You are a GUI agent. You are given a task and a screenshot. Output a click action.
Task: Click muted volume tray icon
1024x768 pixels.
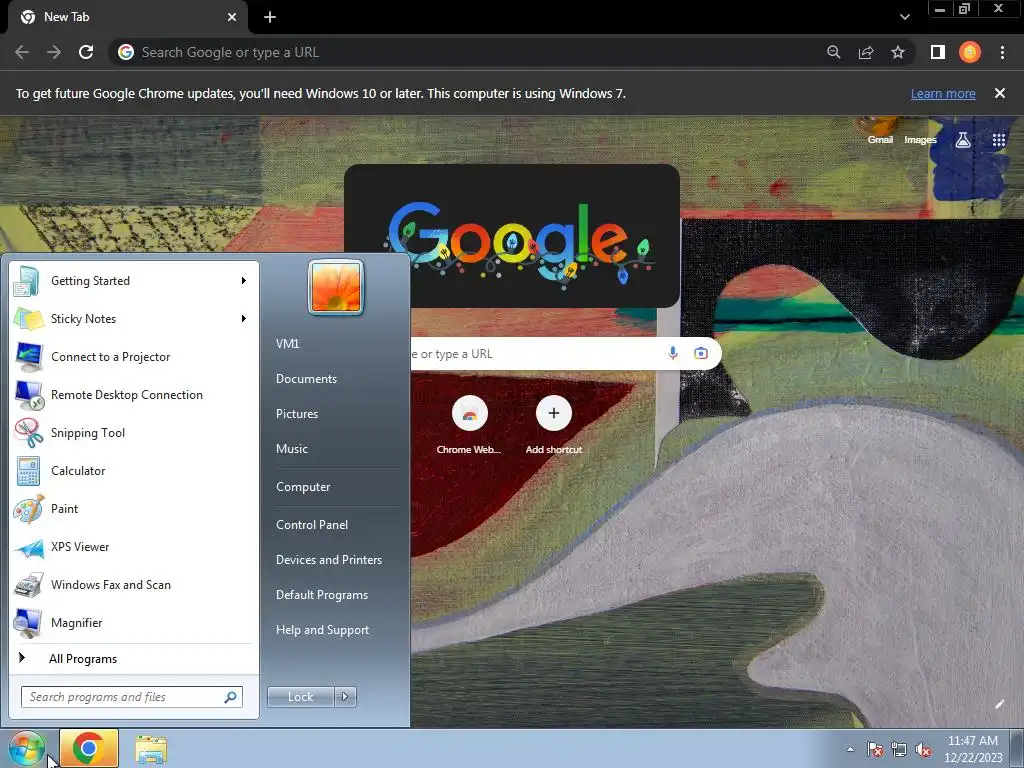[x=923, y=749]
